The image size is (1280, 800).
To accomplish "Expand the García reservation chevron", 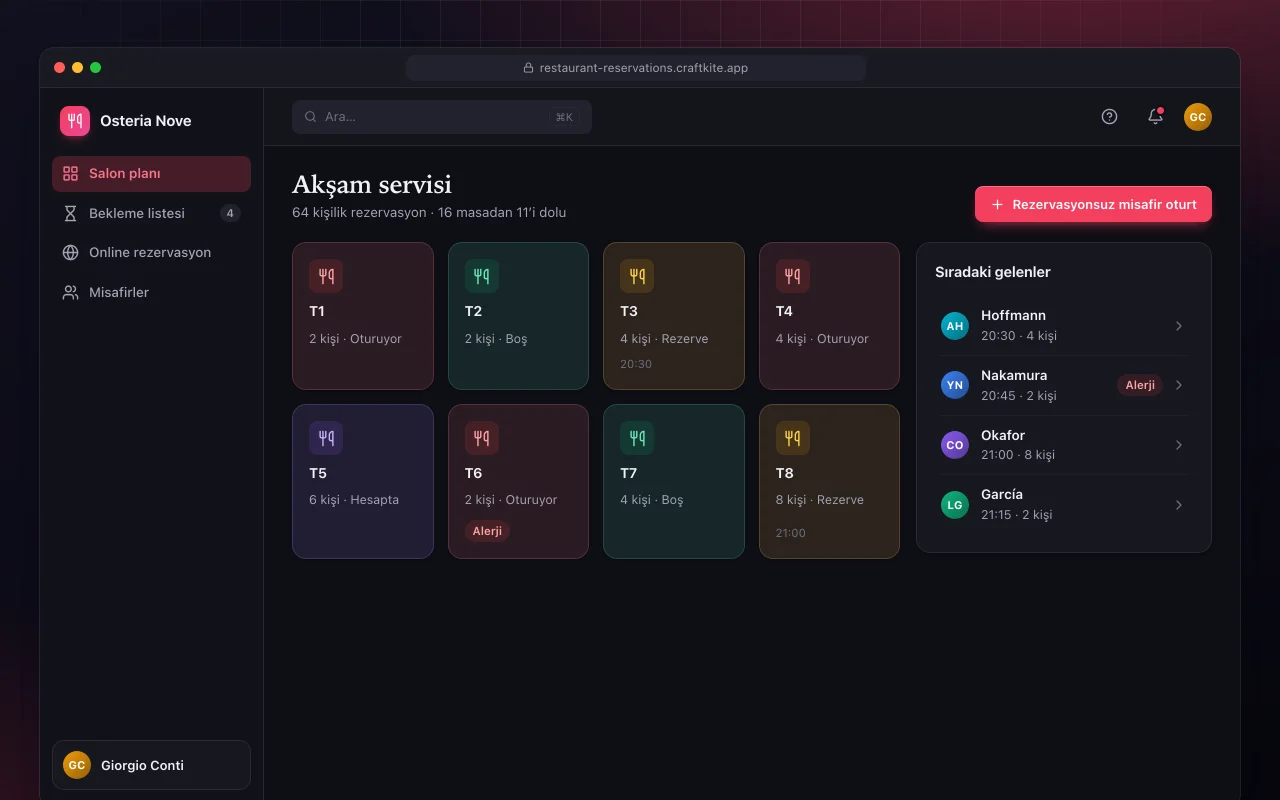I will [x=1179, y=505].
